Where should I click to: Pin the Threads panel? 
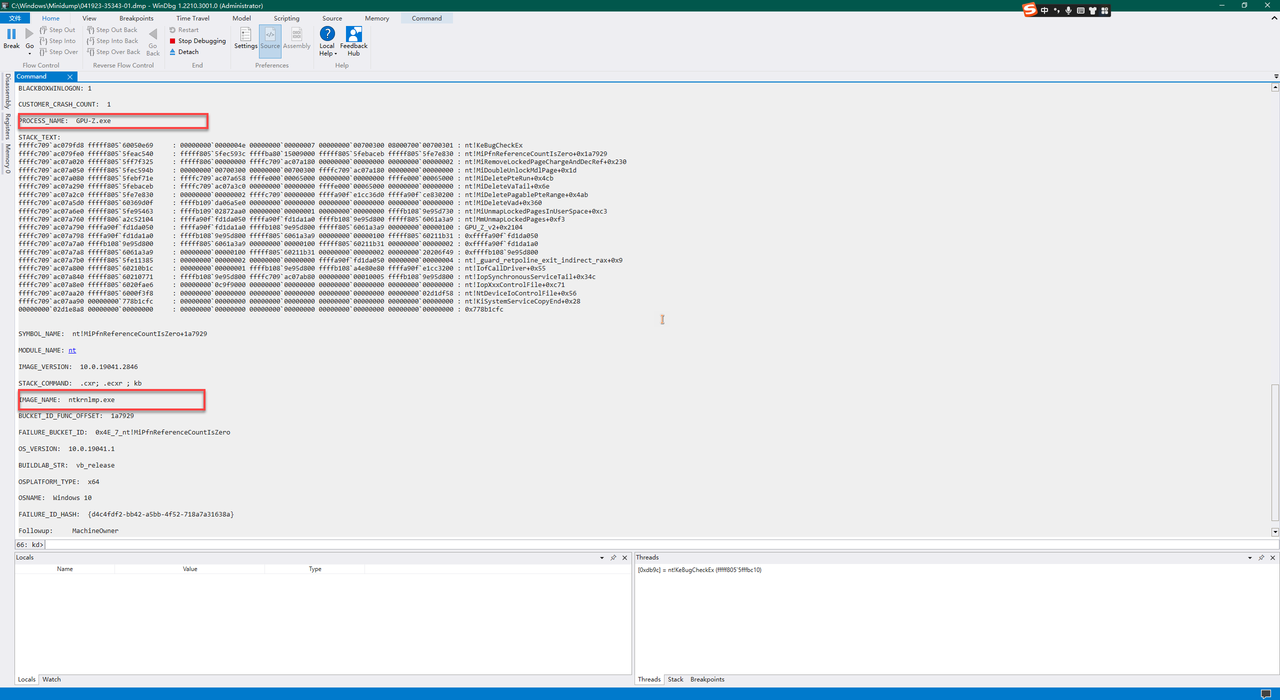pos(1262,557)
